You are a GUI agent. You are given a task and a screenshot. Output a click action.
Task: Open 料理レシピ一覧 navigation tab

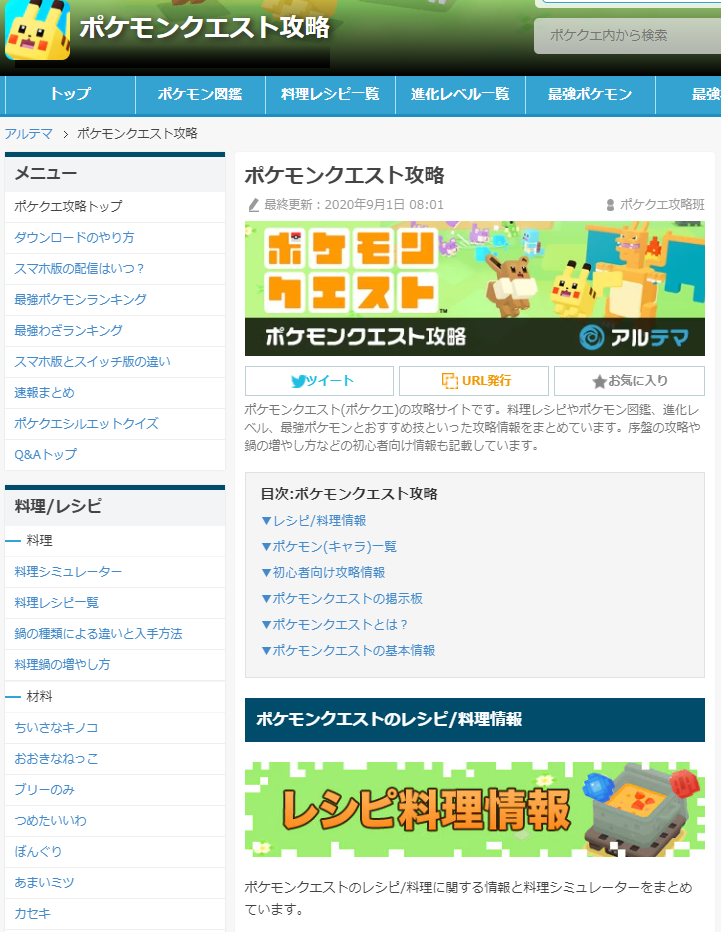point(330,95)
